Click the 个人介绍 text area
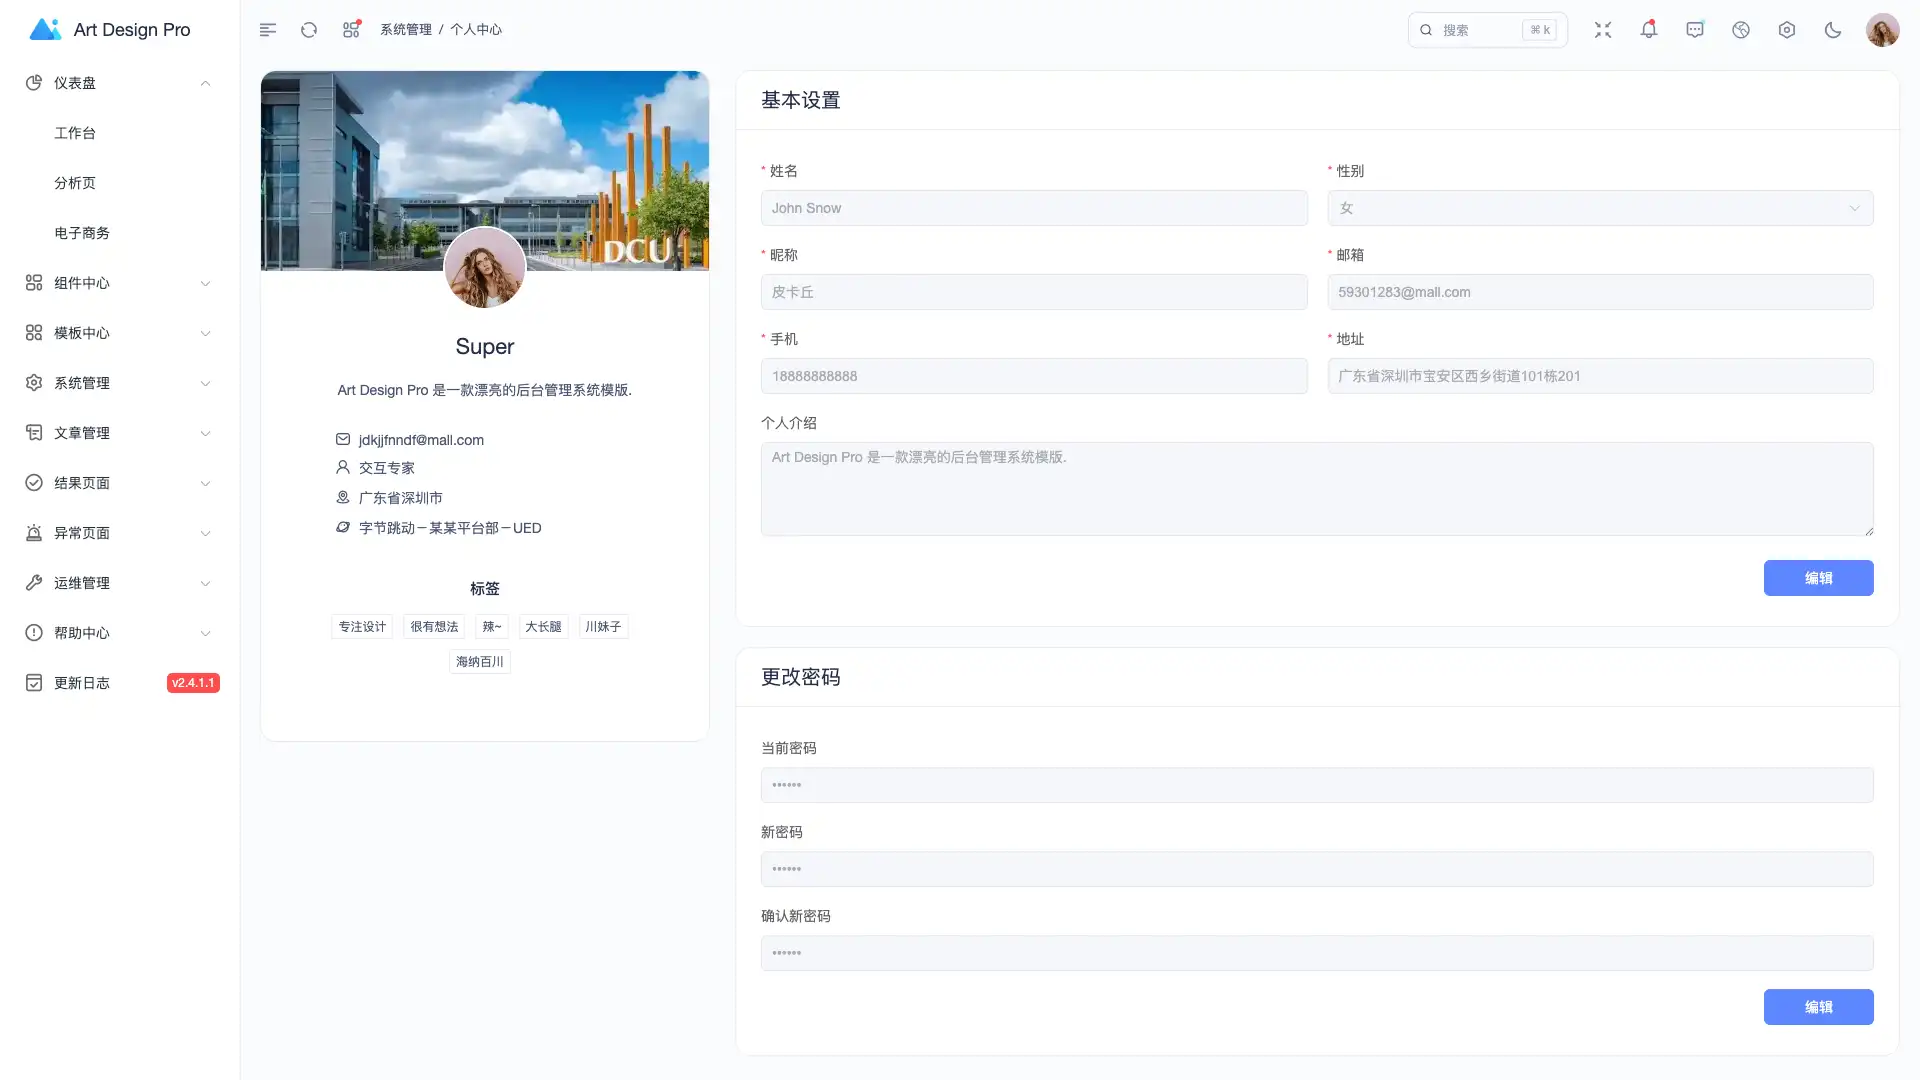1920x1080 pixels. pos(1316,489)
